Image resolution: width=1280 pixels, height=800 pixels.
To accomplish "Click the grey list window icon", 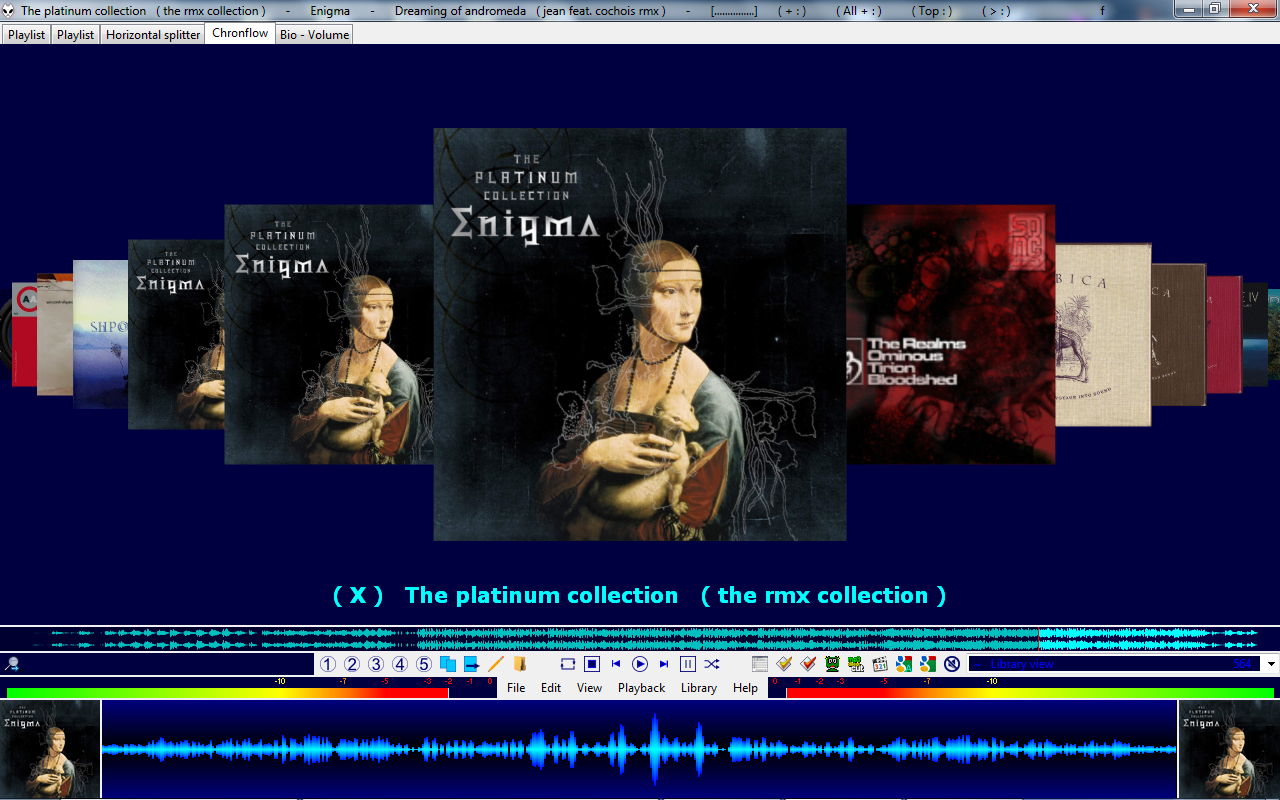I will (x=760, y=664).
